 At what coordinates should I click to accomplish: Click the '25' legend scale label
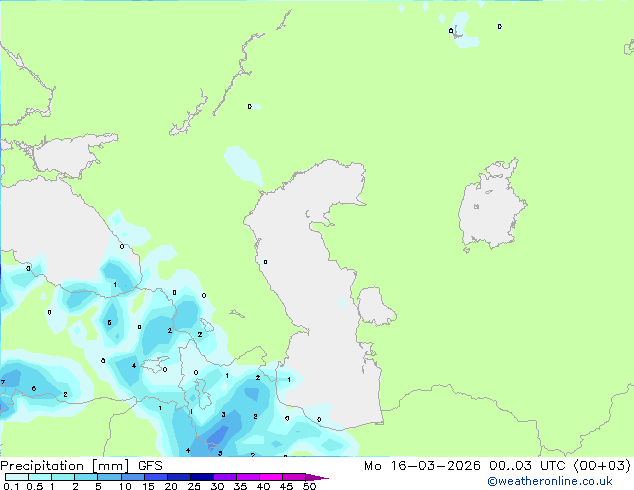click(x=194, y=486)
